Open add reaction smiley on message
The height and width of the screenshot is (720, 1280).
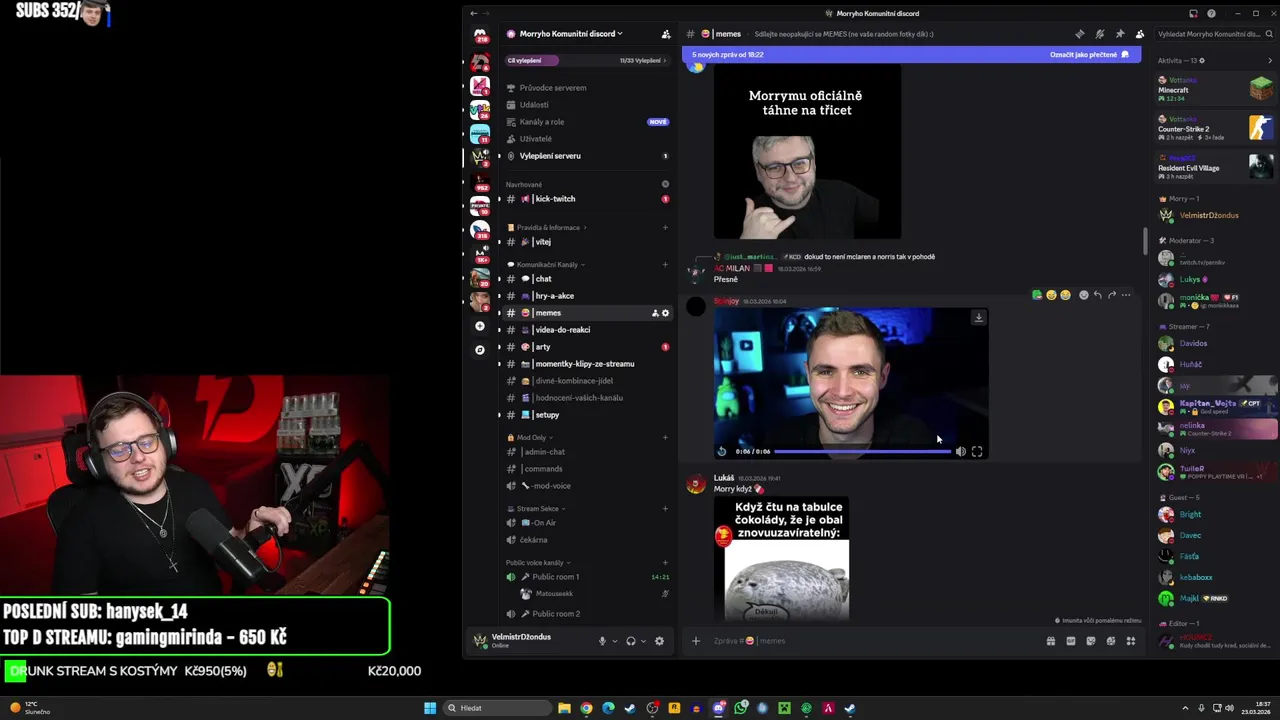click(x=1083, y=295)
